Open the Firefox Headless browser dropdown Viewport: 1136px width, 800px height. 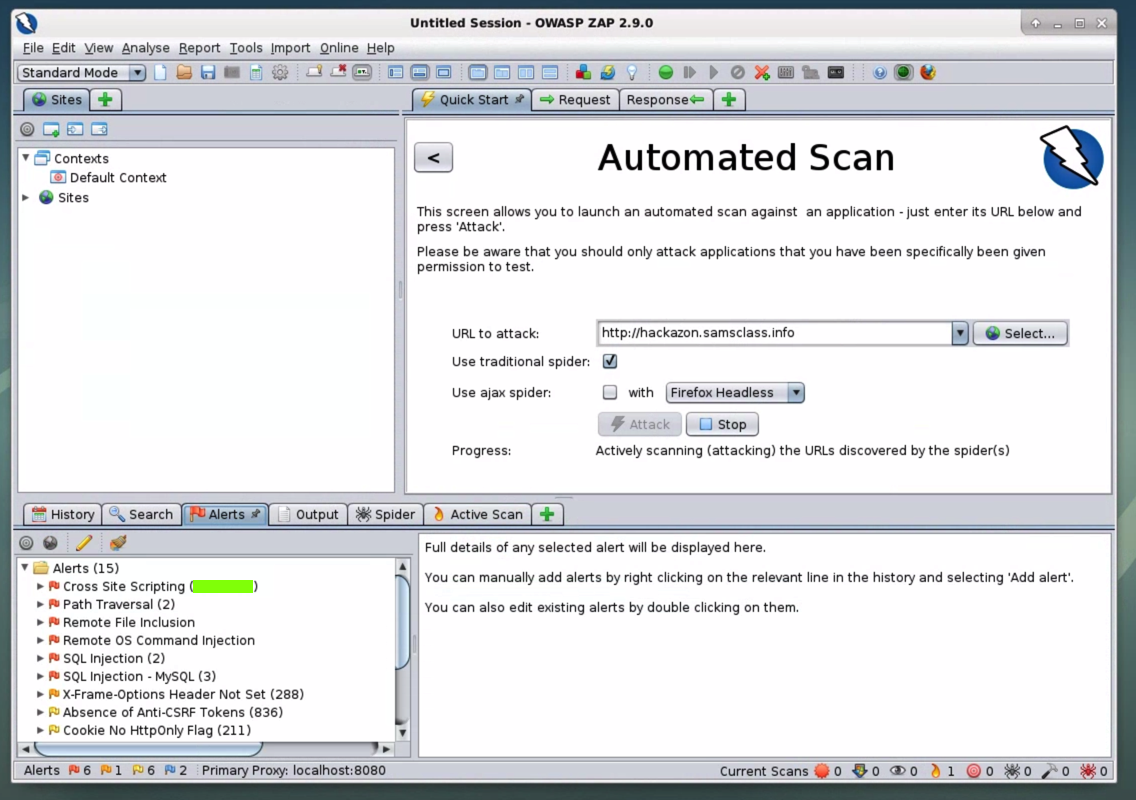(735, 392)
